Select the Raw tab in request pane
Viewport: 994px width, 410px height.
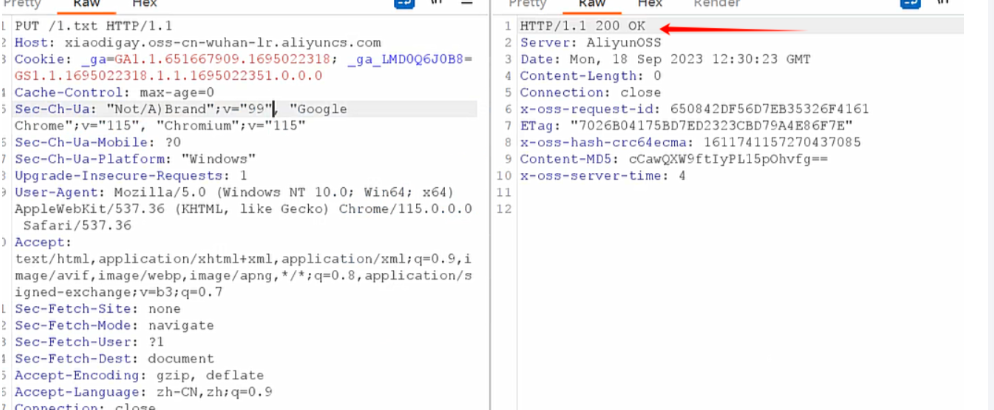pos(87,4)
